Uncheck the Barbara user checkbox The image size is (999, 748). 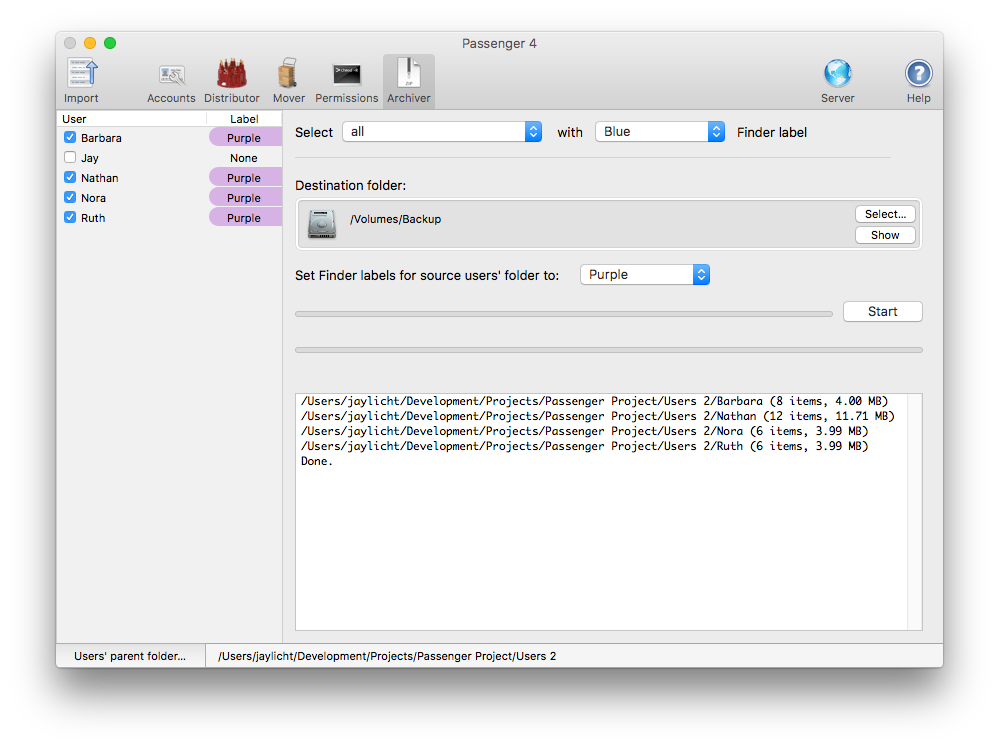pos(70,138)
